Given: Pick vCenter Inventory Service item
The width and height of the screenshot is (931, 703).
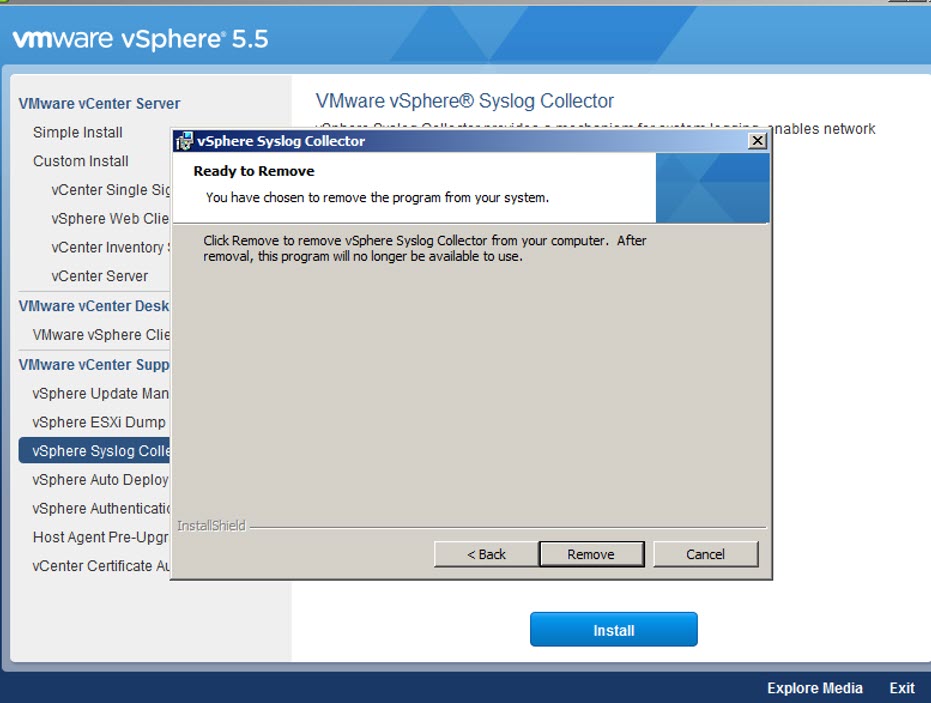Looking at the screenshot, I should 108,247.
